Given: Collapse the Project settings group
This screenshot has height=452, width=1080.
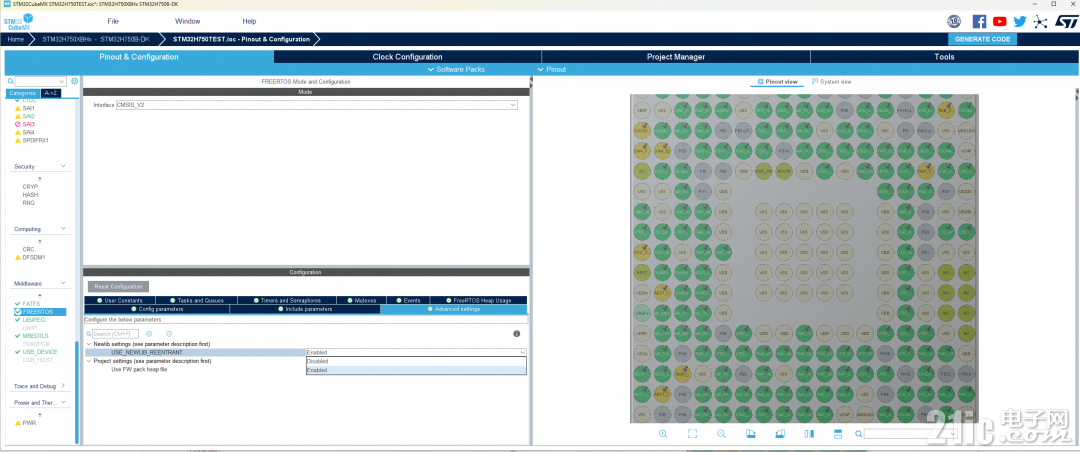Looking at the screenshot, I should [88, 361].
